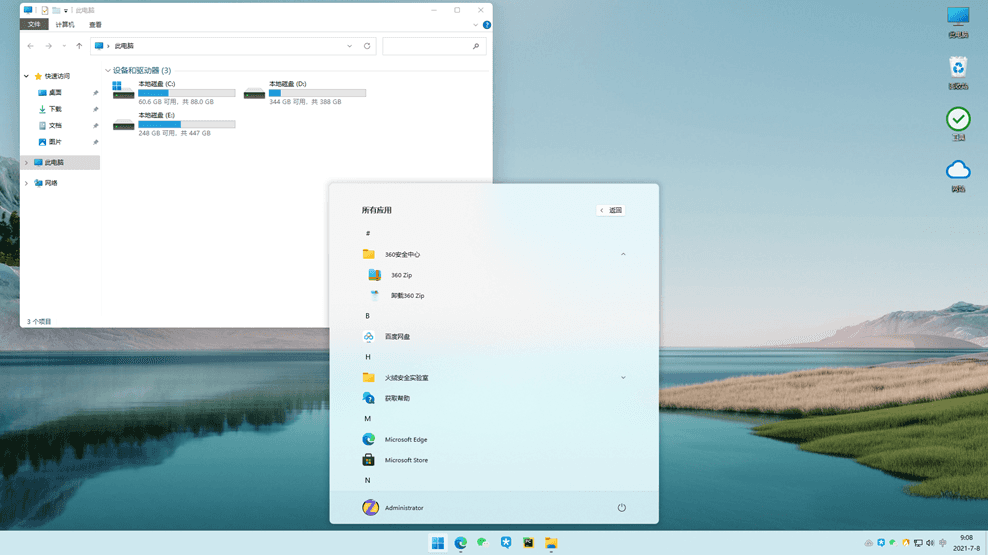This screenshot has height=555, width=988.
Task: Click the Explorer back arrow
Action: coord(30,46)
